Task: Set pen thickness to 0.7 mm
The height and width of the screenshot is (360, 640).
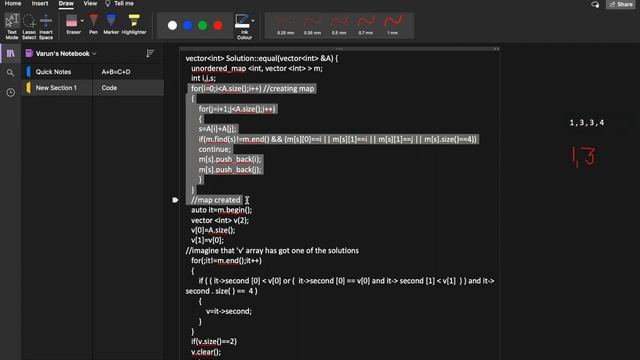Action: pyautogui.click(x=365, y=26)
